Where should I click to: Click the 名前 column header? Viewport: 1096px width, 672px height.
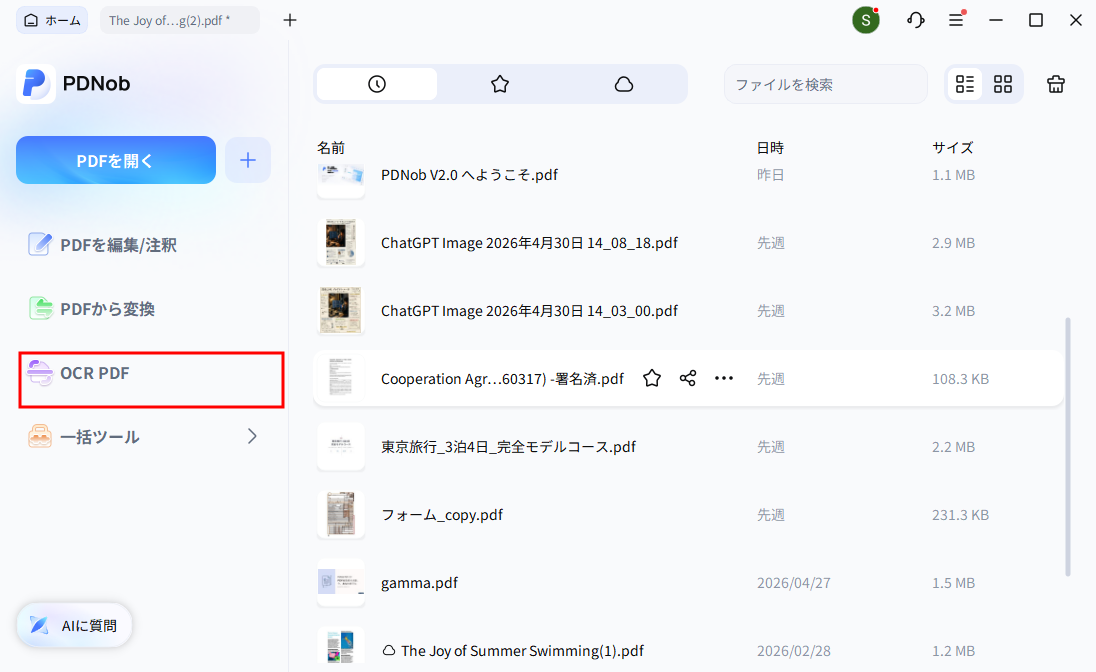331,148
